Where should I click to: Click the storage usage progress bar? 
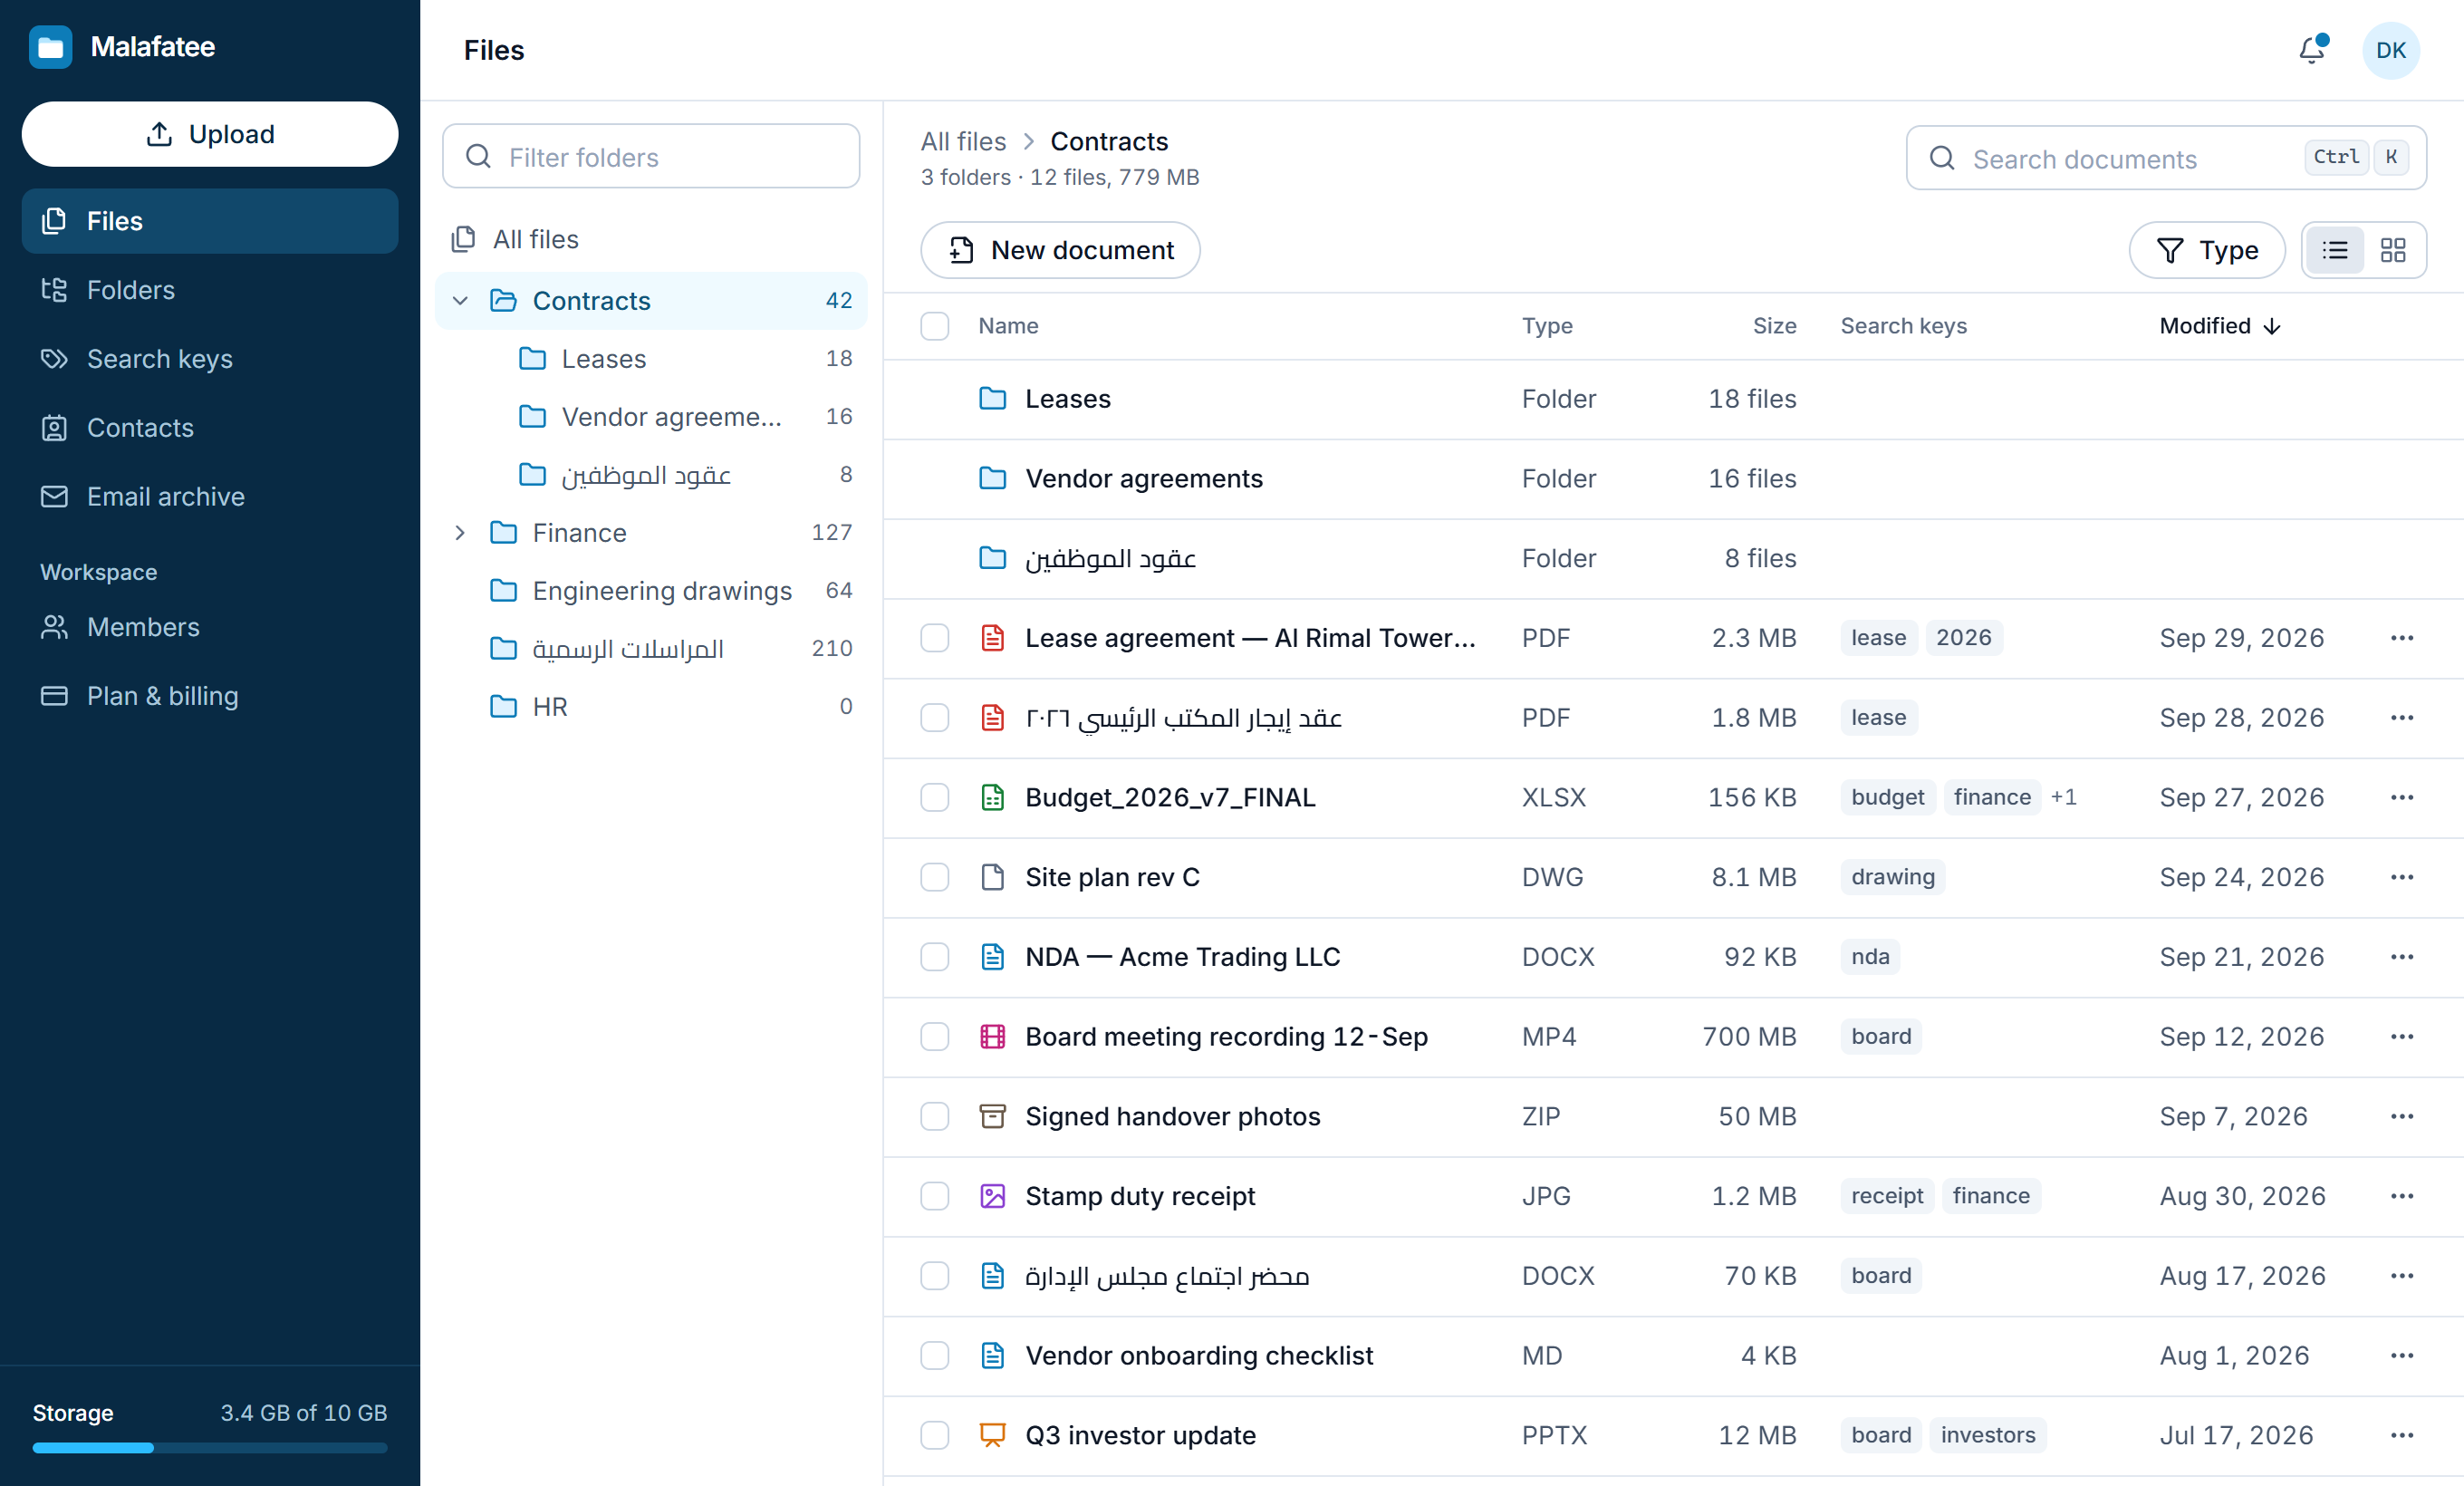[210, 1447]
